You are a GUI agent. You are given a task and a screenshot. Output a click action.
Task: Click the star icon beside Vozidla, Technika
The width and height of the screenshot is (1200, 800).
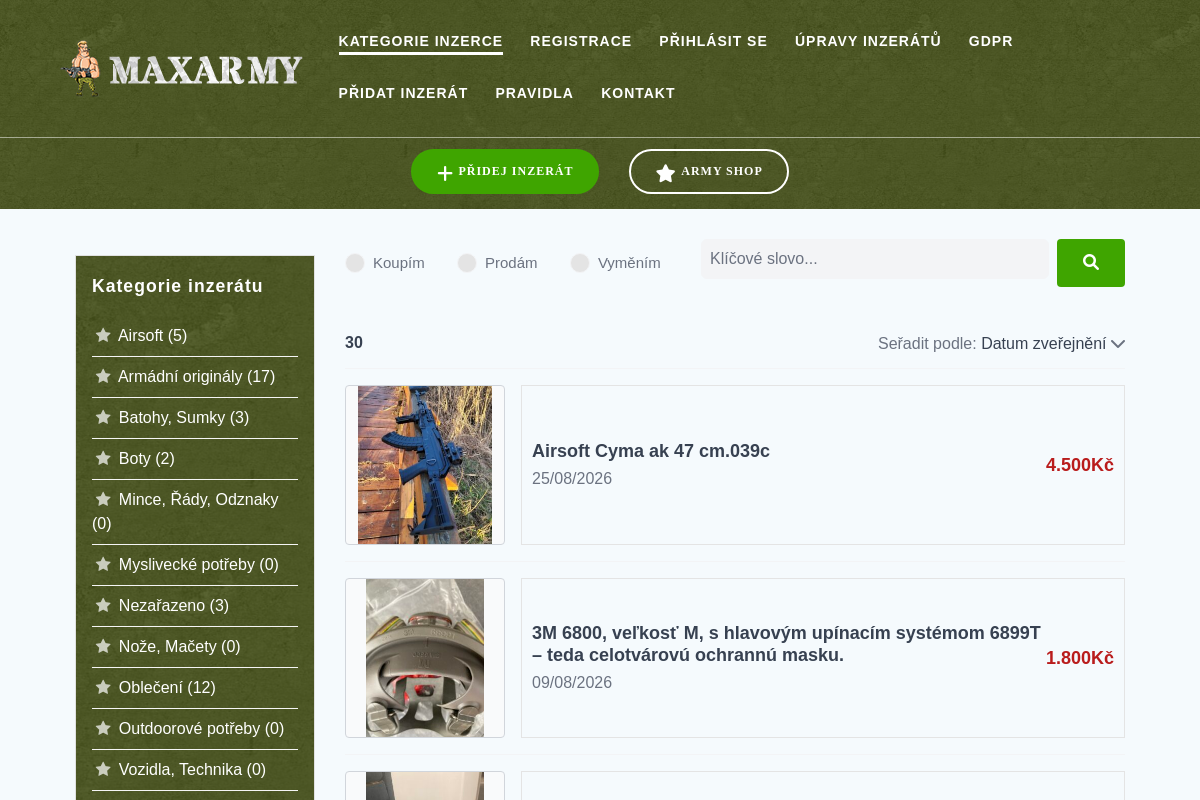coord(103,769)
